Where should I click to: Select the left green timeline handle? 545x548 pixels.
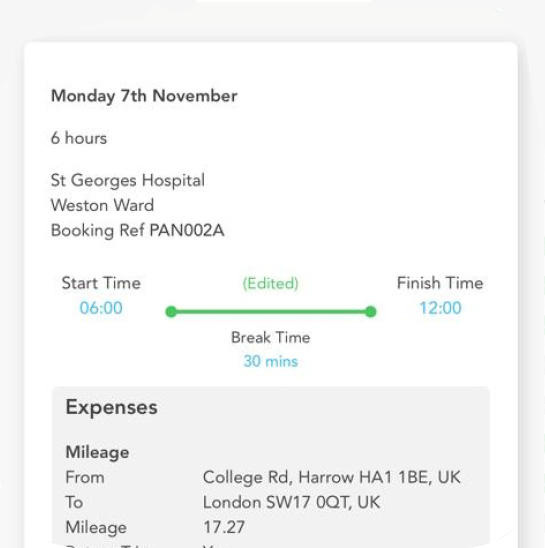171,311
